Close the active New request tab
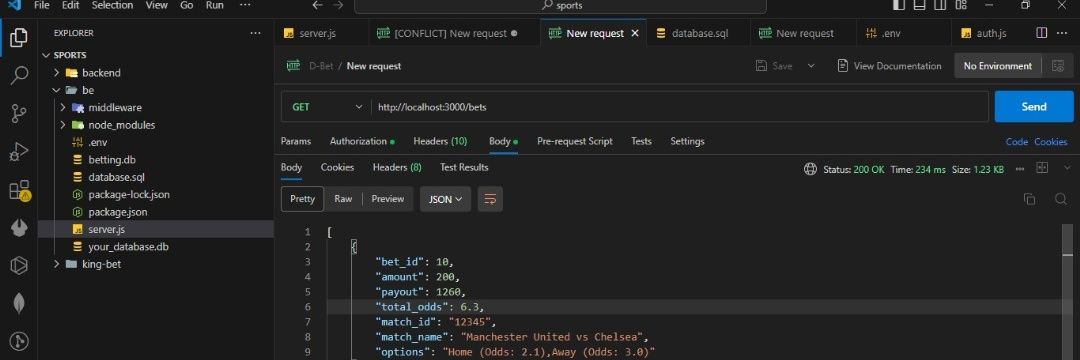This screenshot has width=1080, height=360. coord(635,33)
